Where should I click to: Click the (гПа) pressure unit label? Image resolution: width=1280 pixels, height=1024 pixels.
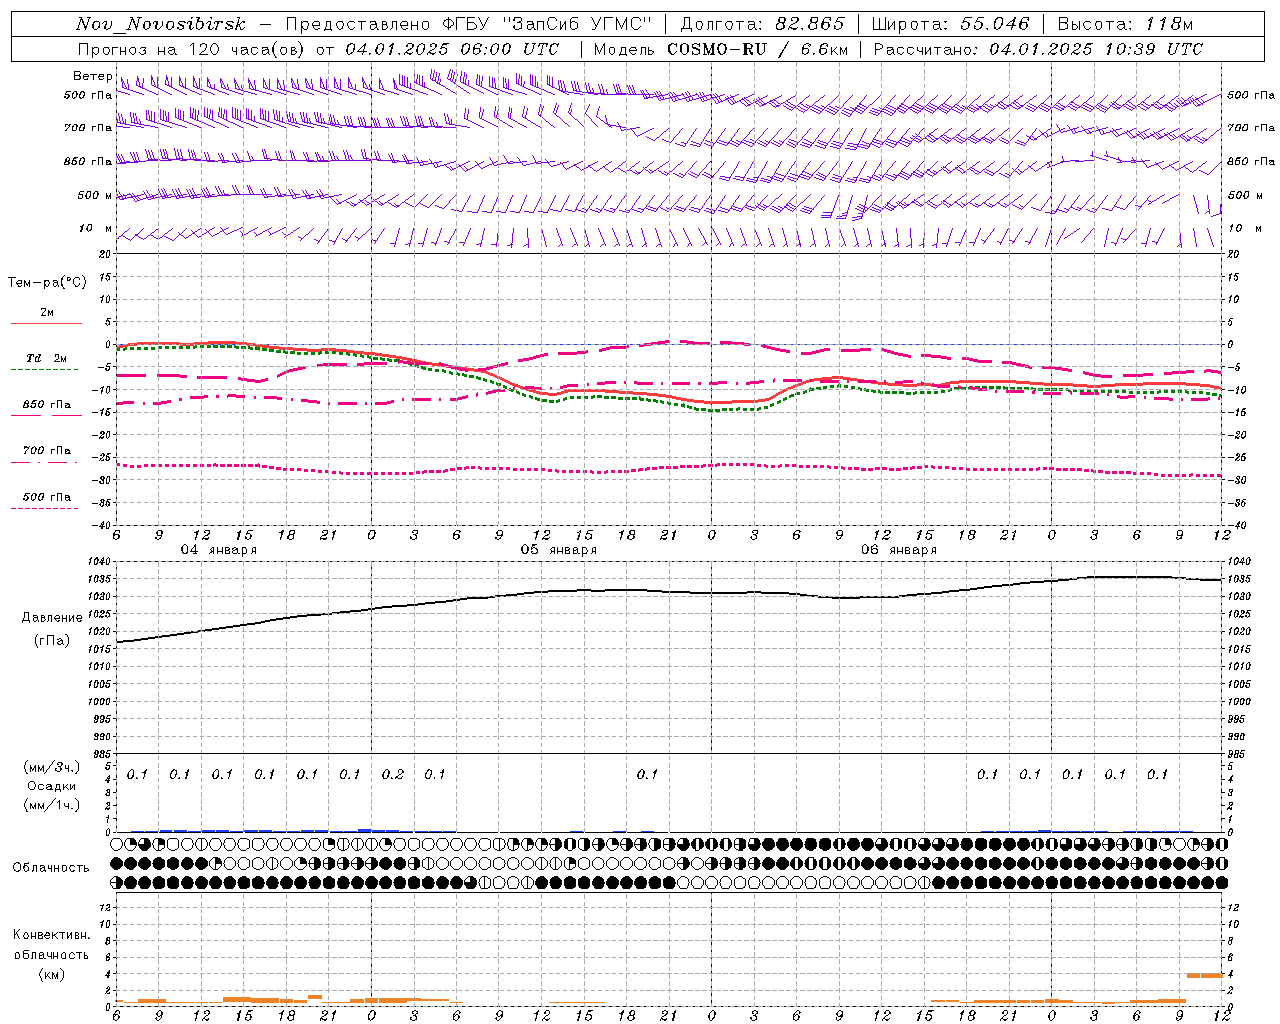(x=52, y=640)
